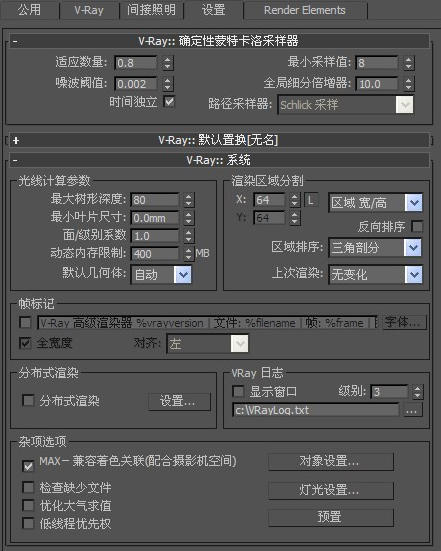
Task: Select the 设置 tab
Action: click(x=213, y=10)
